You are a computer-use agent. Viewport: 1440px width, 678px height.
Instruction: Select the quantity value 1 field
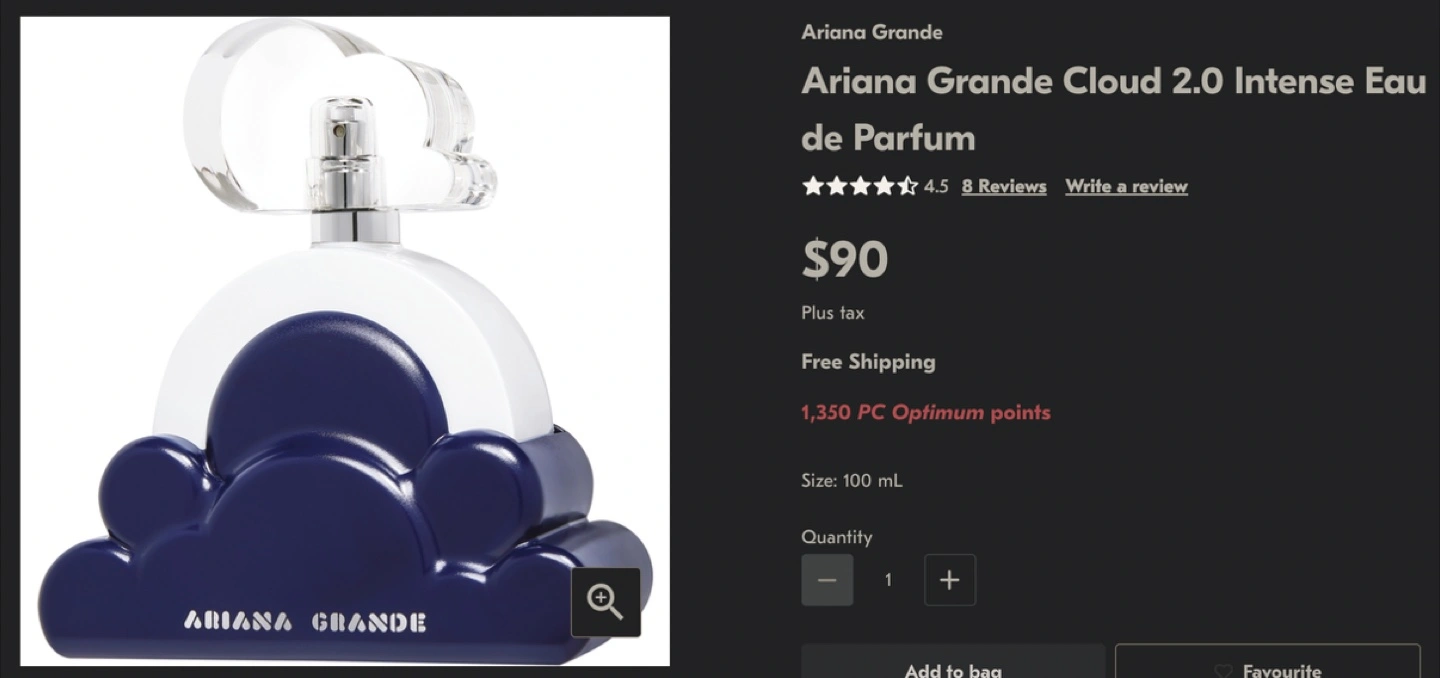coord(888,580)
